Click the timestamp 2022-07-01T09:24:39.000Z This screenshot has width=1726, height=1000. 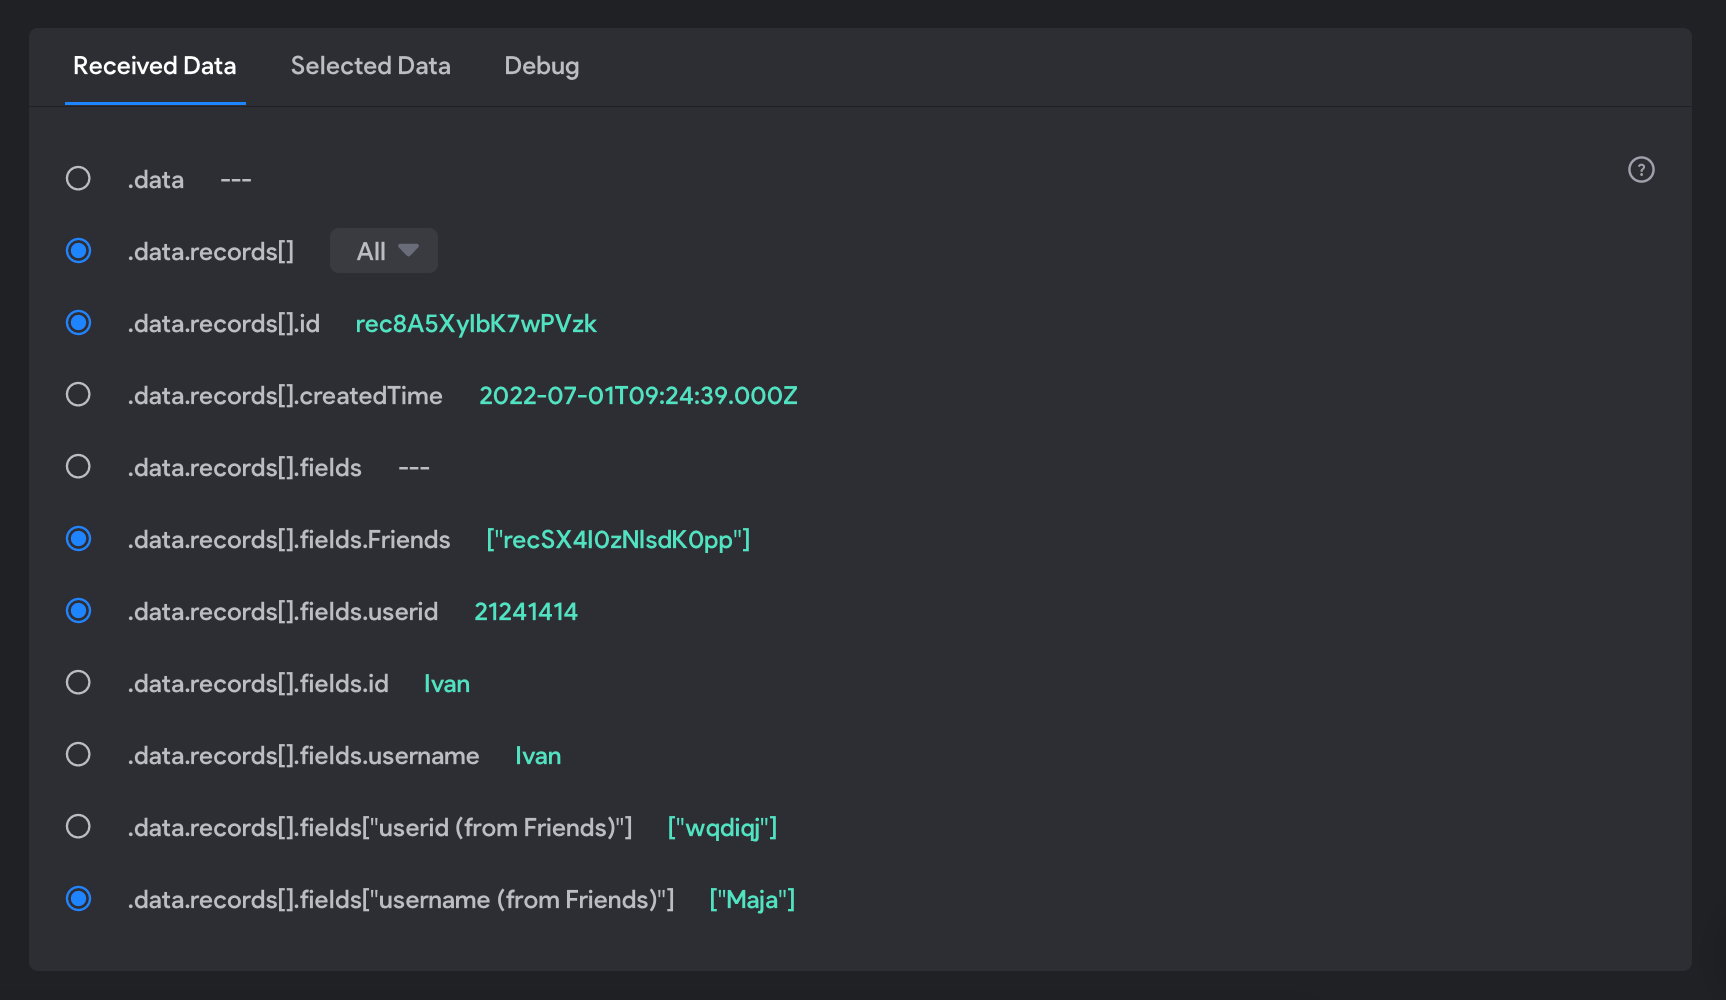(x=638, y=396)
